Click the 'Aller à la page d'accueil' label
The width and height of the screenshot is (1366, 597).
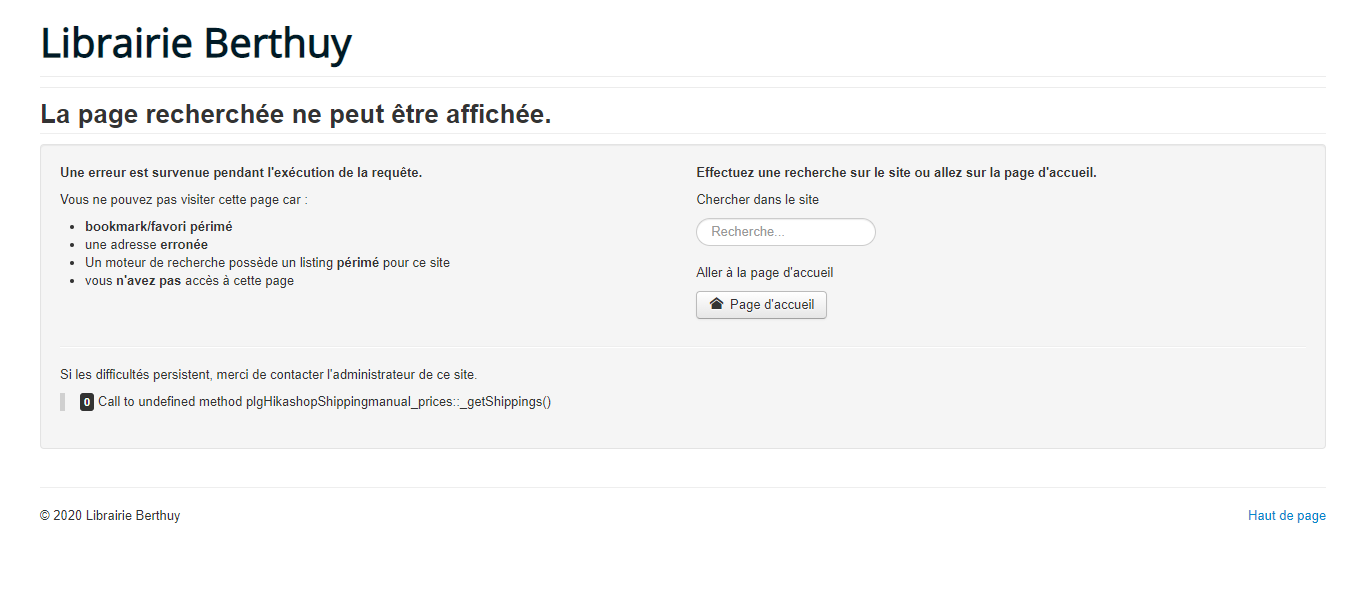[x=765, y=273]
